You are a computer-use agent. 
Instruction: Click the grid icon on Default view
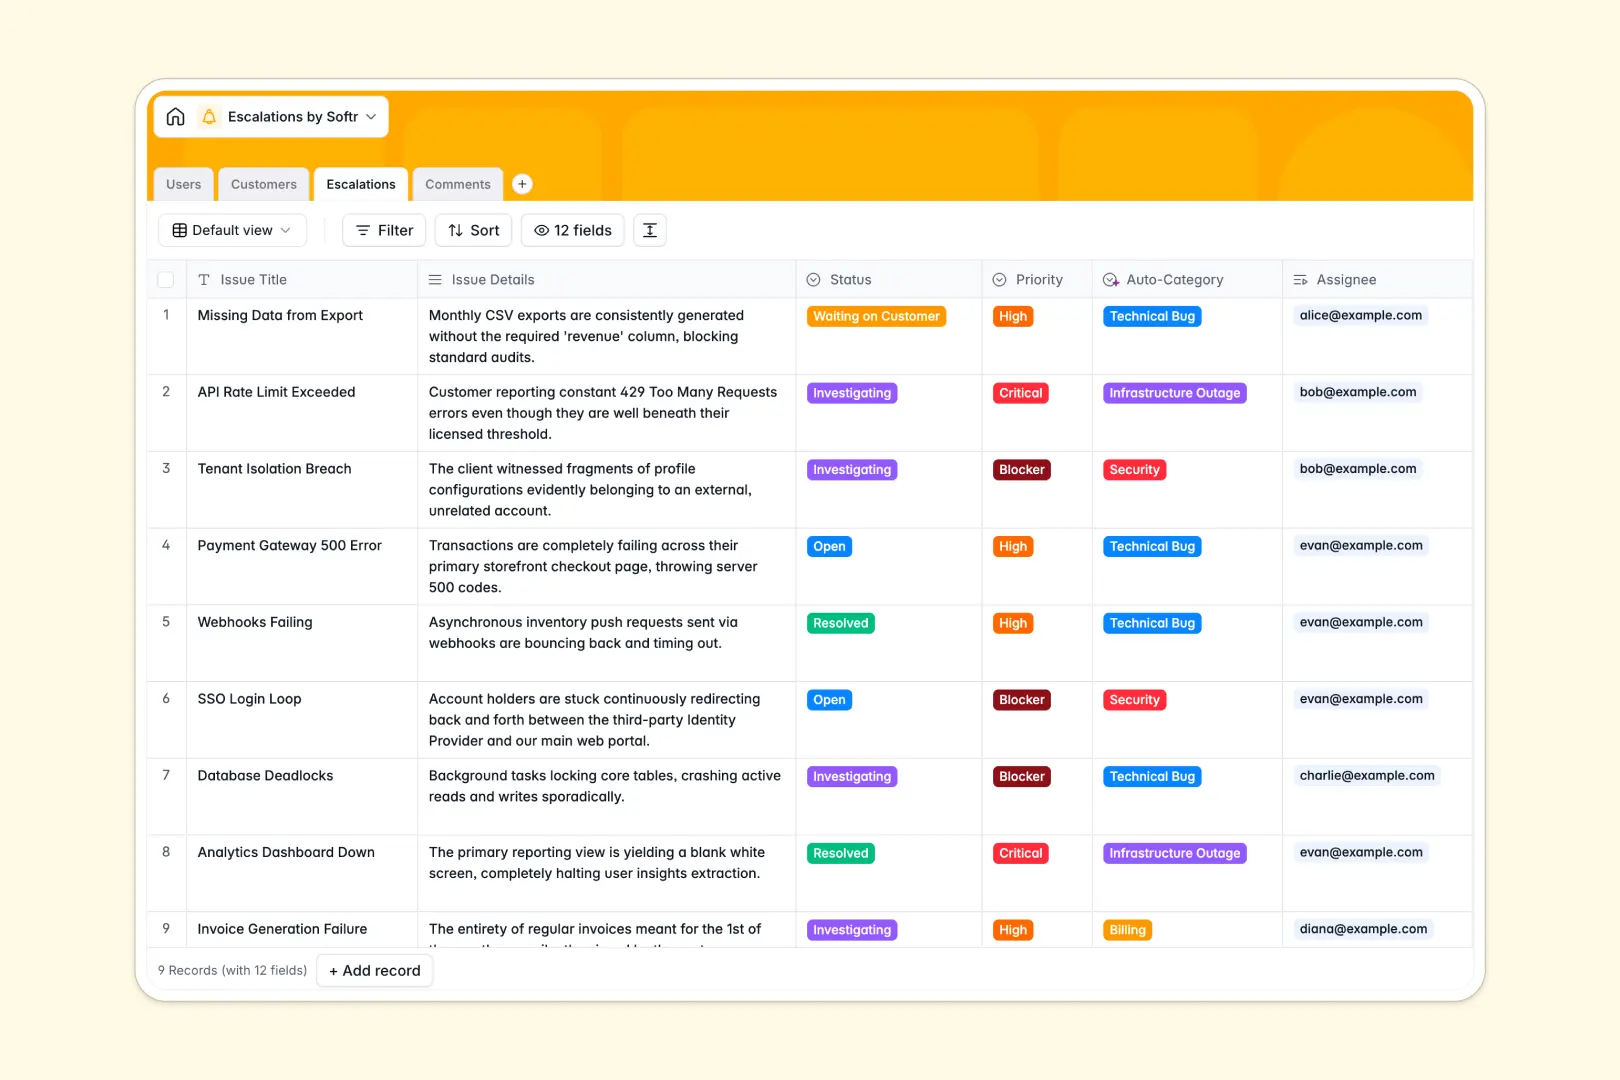(x=177, y=230)
